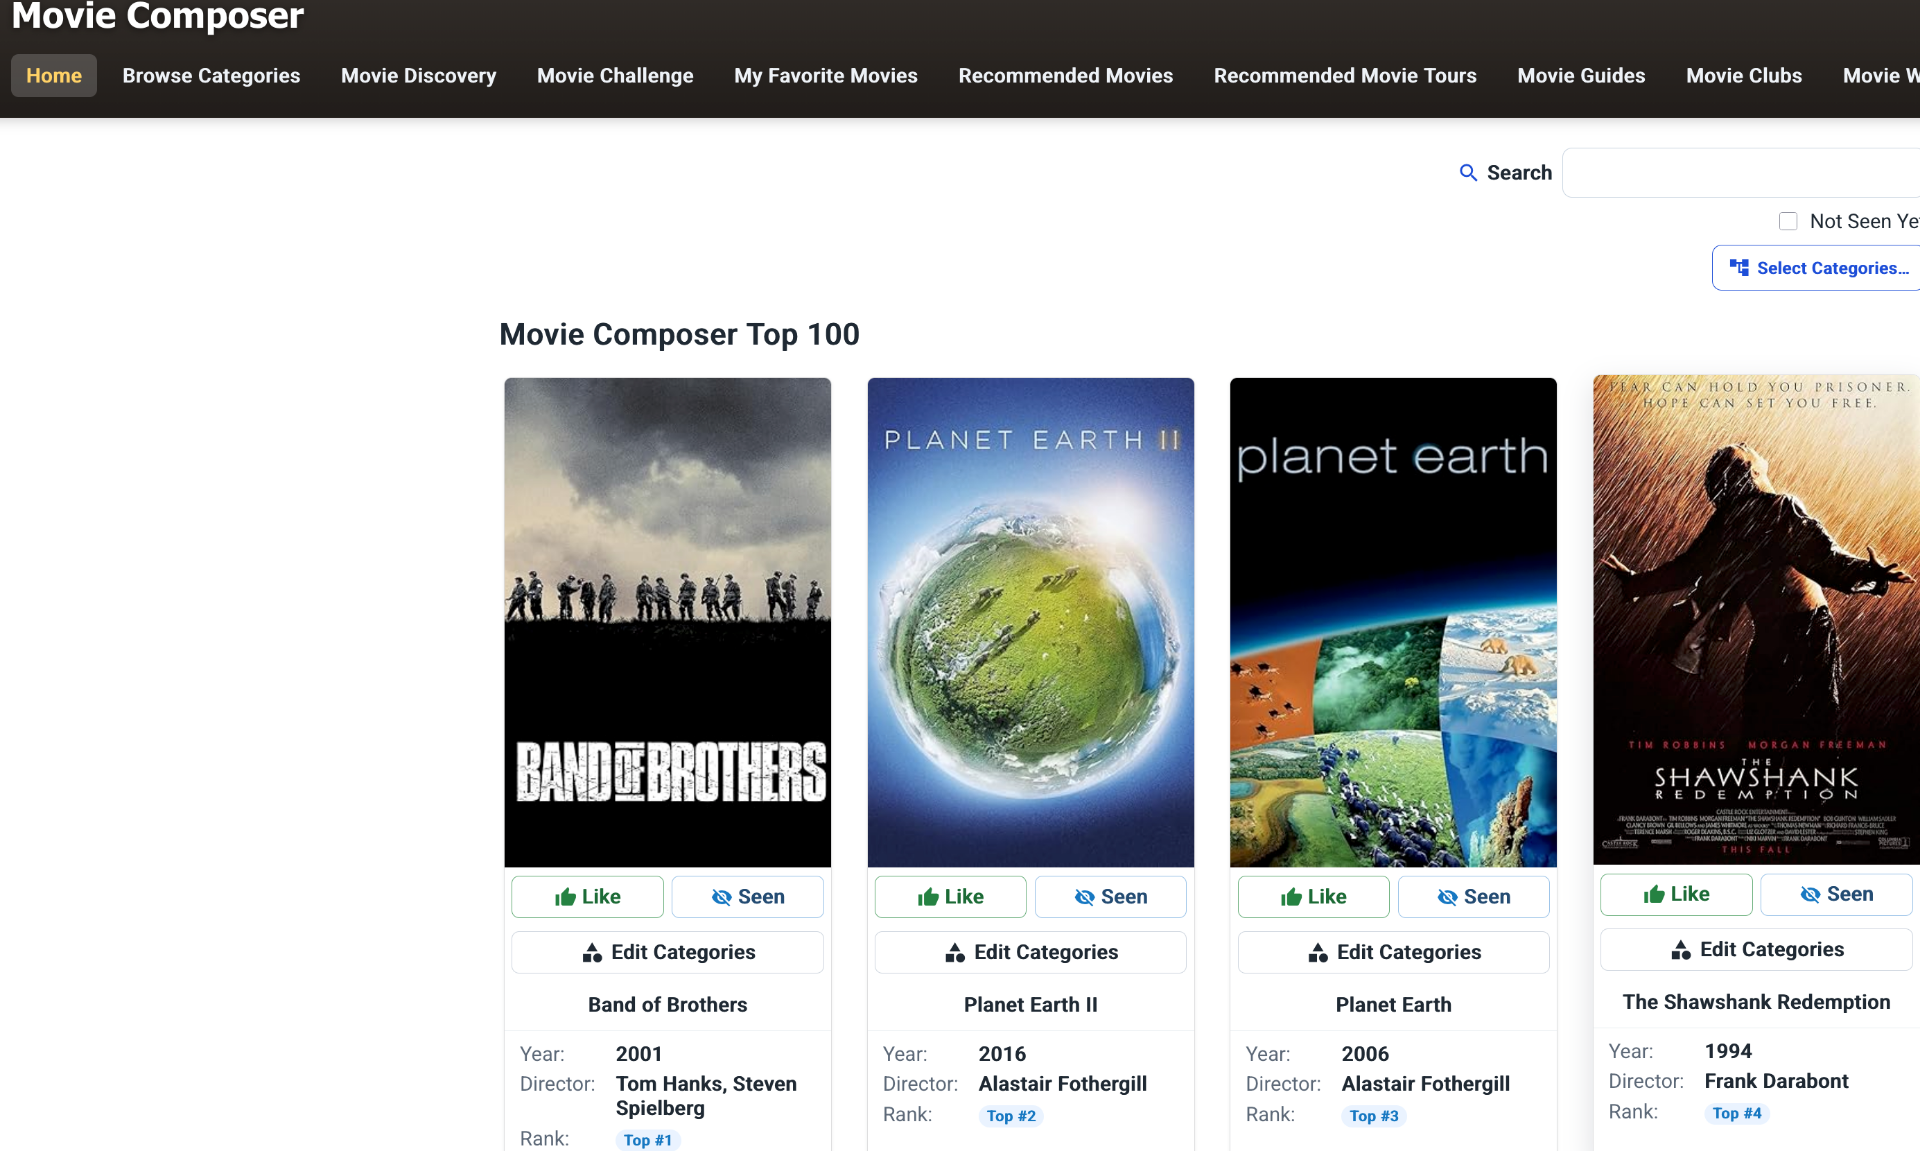This screenshot has height=1151, width=1920.
Task: Click the Select Categories tree icon
Action: [1739, 268]
